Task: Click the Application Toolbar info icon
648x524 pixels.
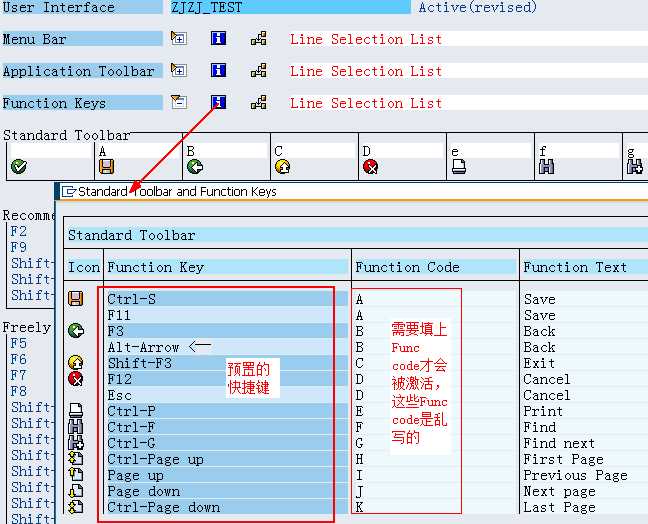Action: (218, 71)
